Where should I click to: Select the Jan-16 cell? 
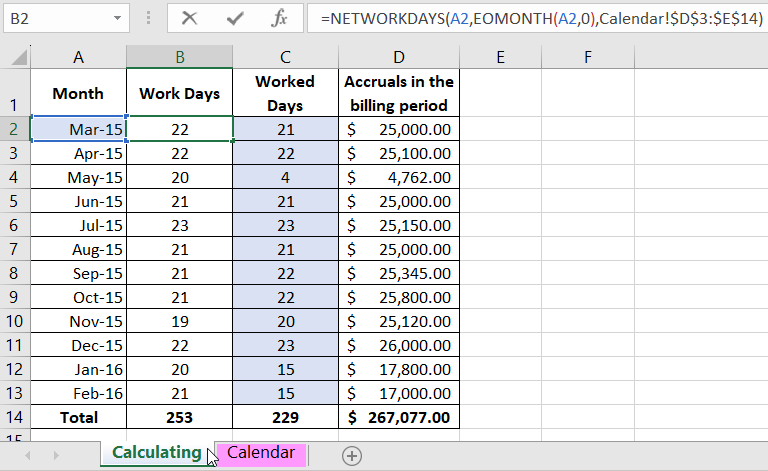78,369
